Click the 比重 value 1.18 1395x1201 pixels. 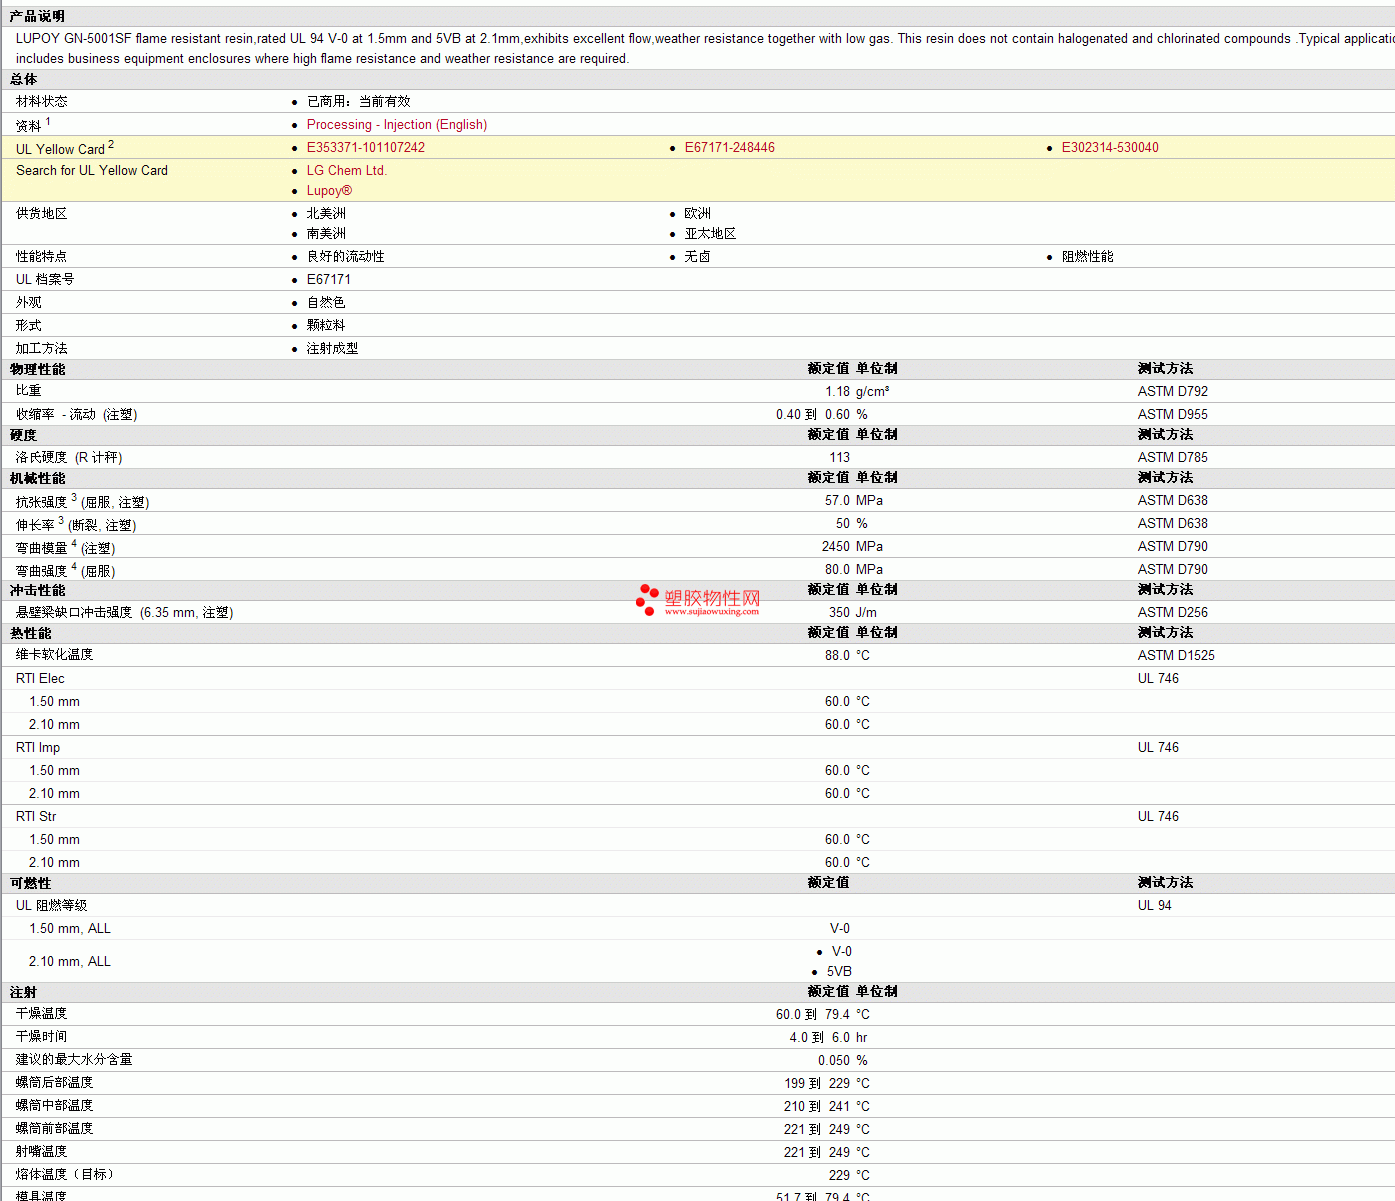[x=837, y=392]
